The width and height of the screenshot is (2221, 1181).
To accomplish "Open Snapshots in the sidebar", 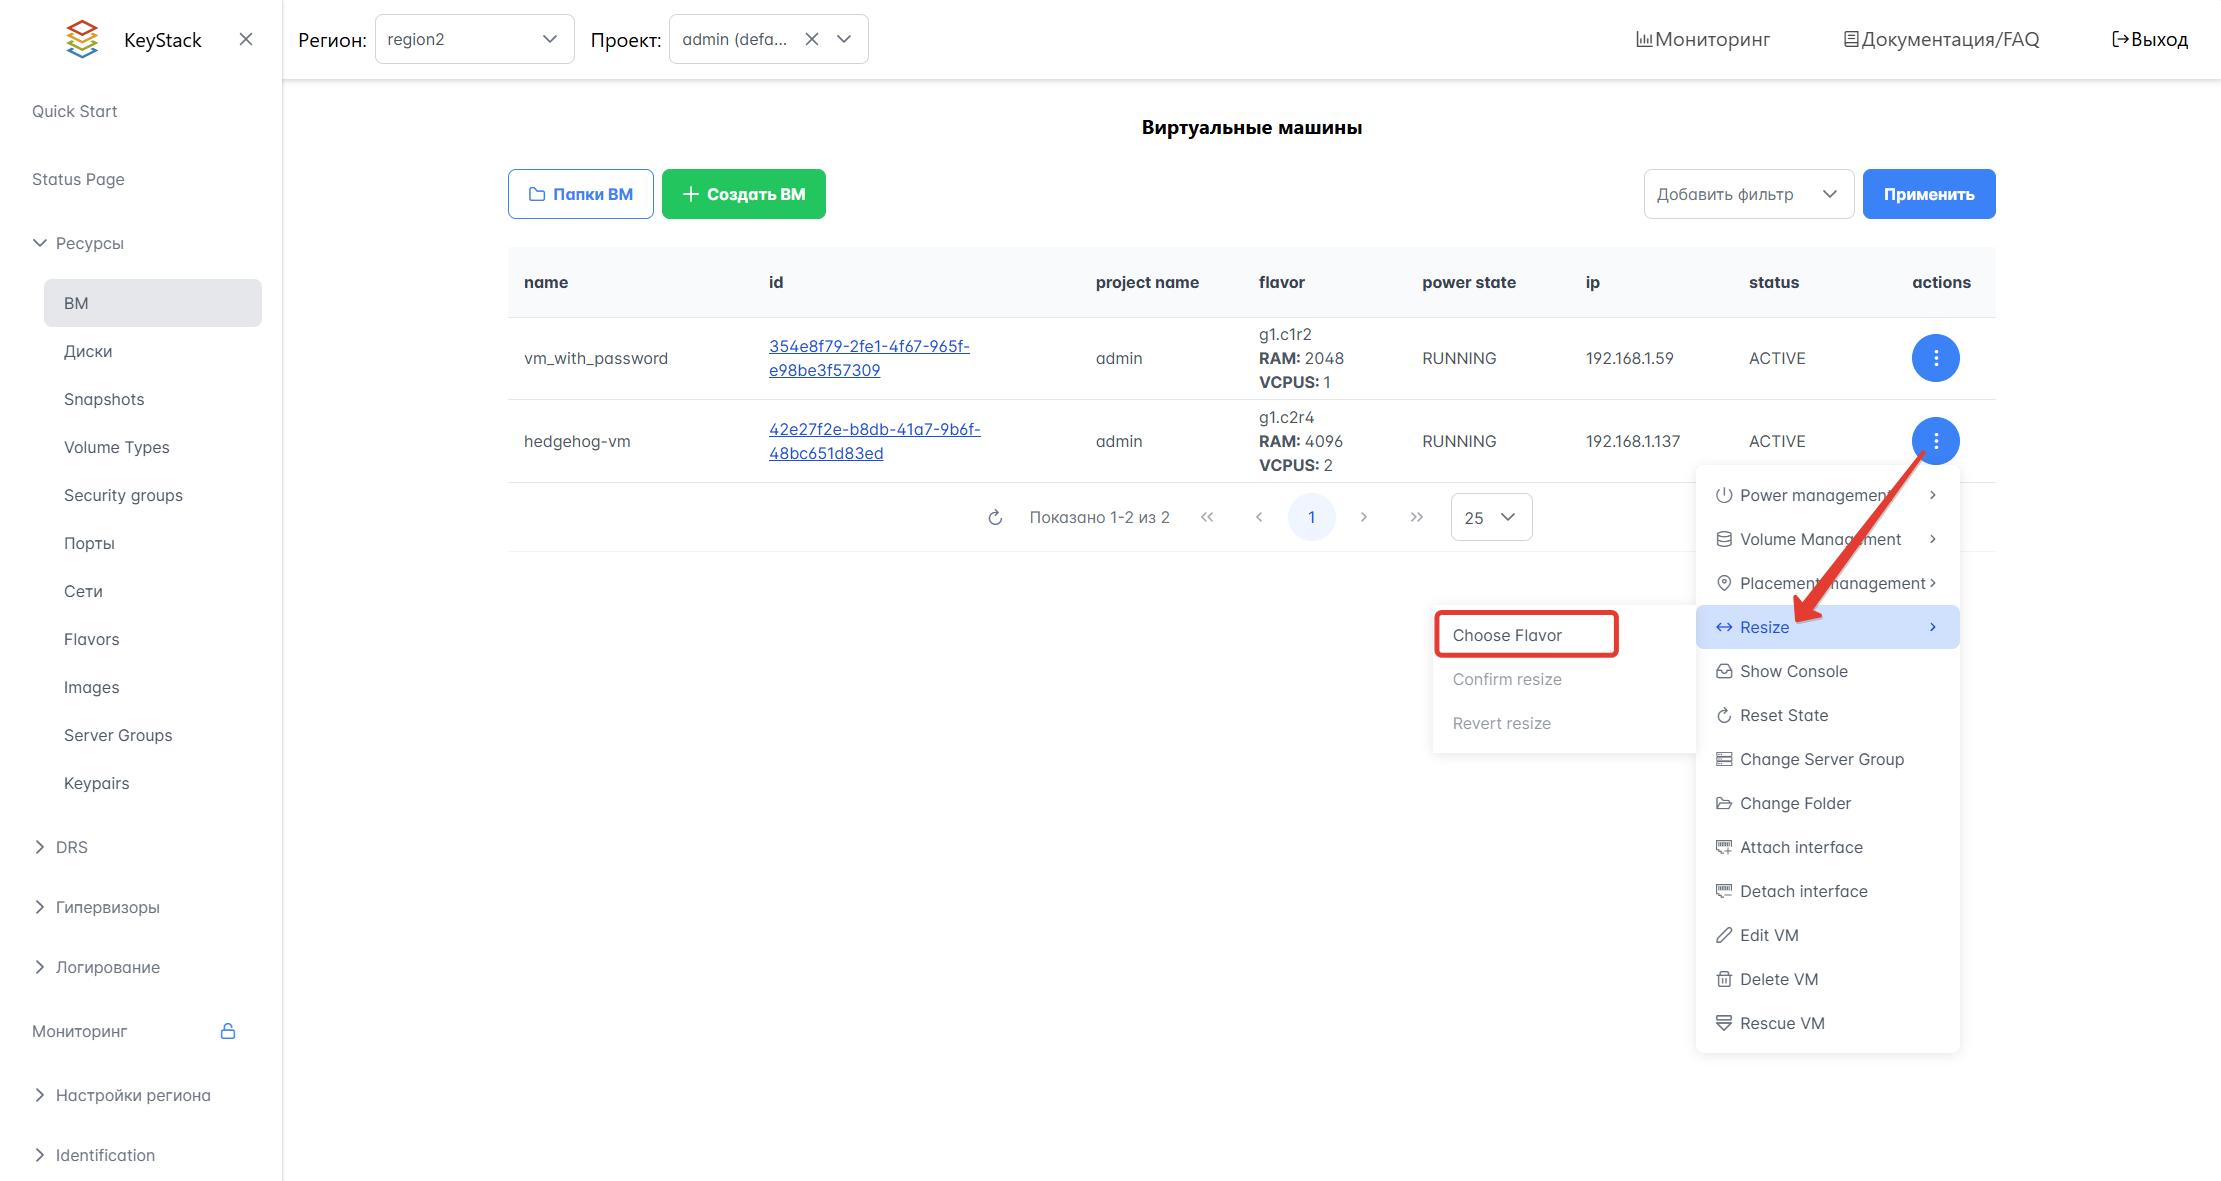I will 104,399.
